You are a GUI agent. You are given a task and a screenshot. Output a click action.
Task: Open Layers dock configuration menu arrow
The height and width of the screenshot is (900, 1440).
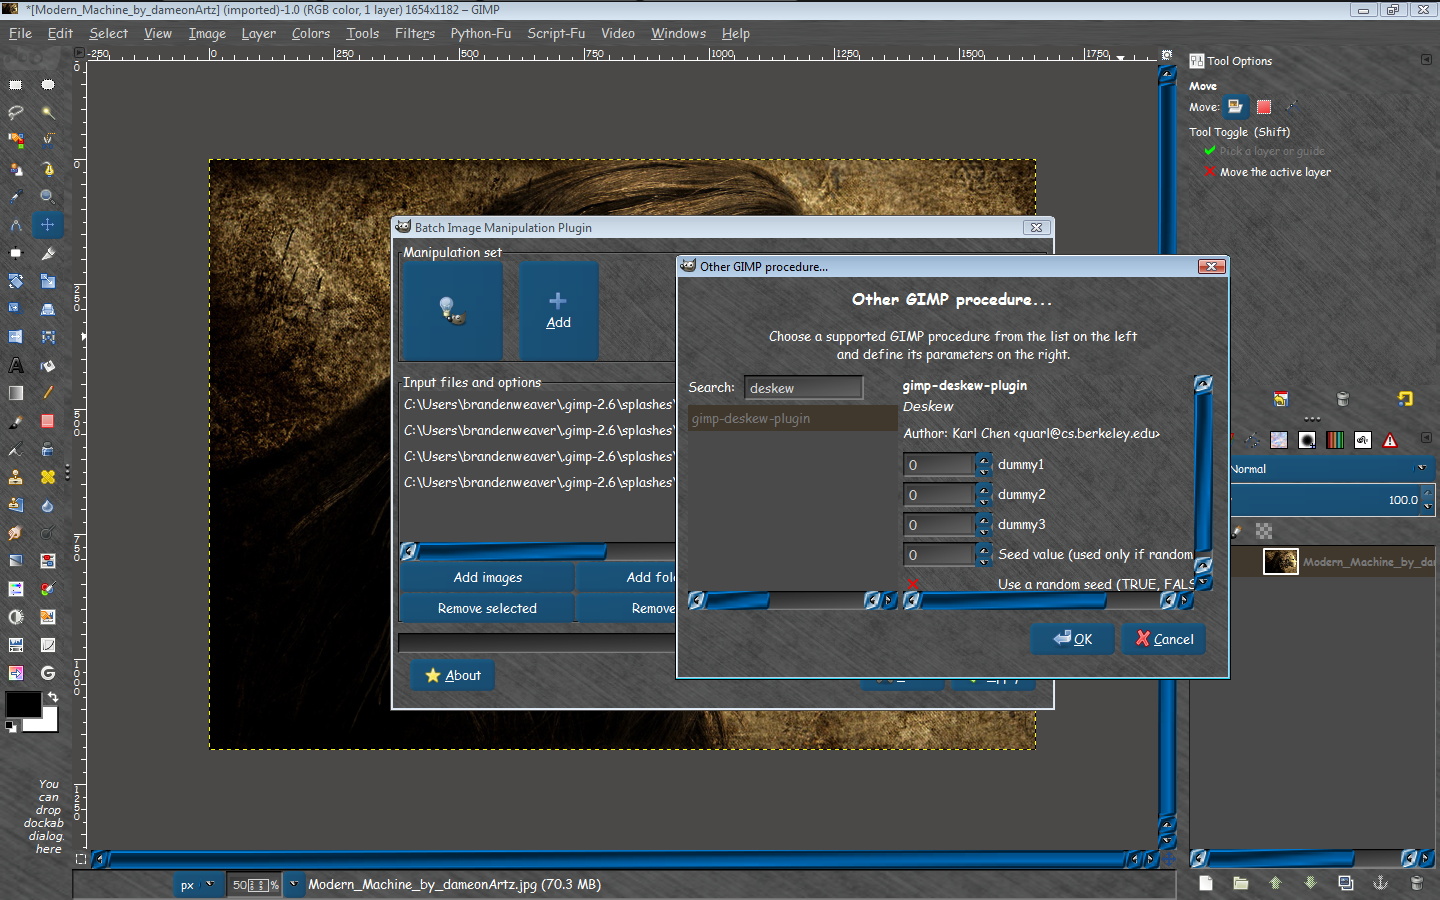(x=1426, y=438)
